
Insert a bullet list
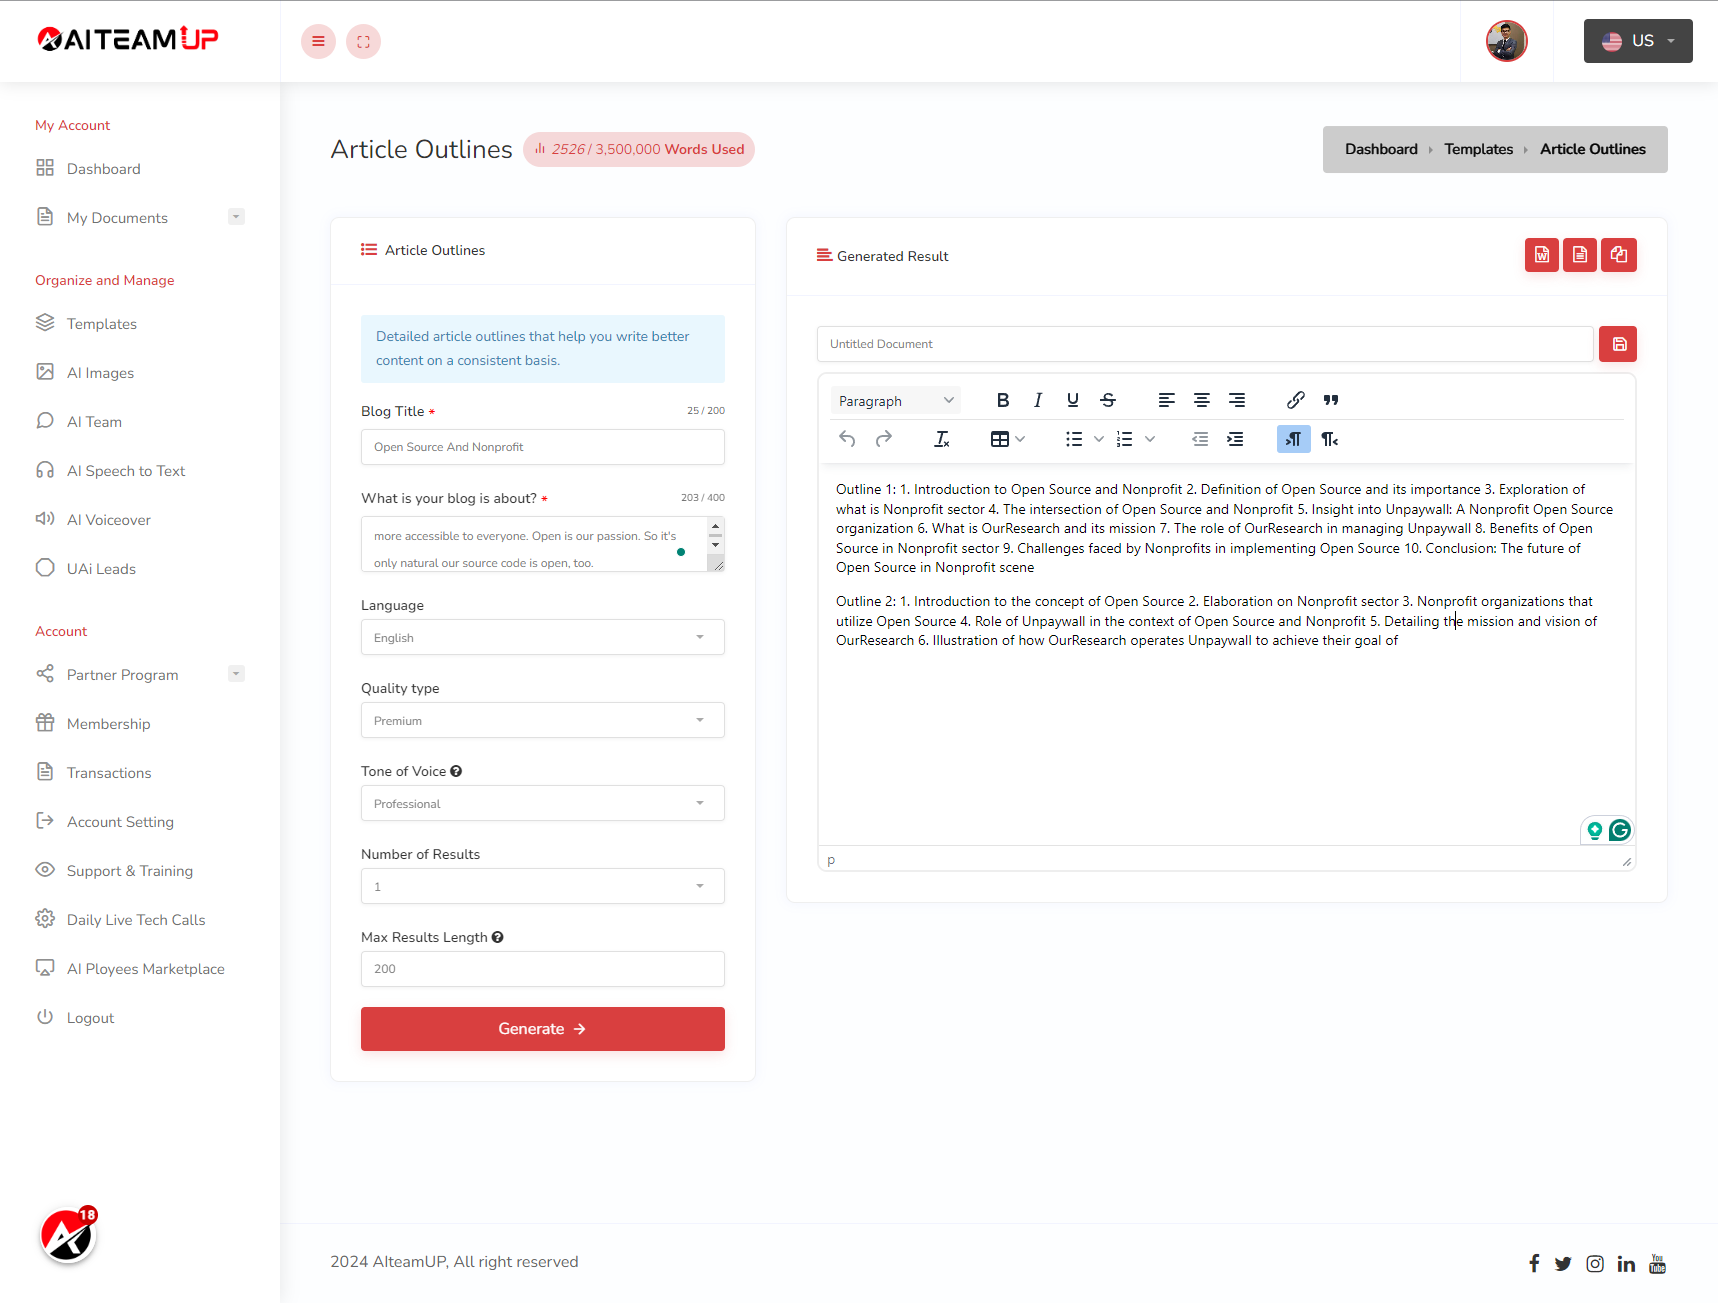[1074, 439]
